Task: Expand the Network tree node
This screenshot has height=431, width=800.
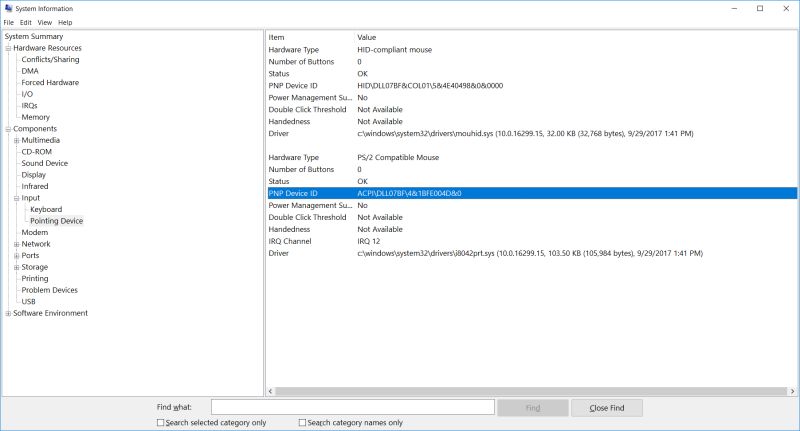Action: click(16, 244)
